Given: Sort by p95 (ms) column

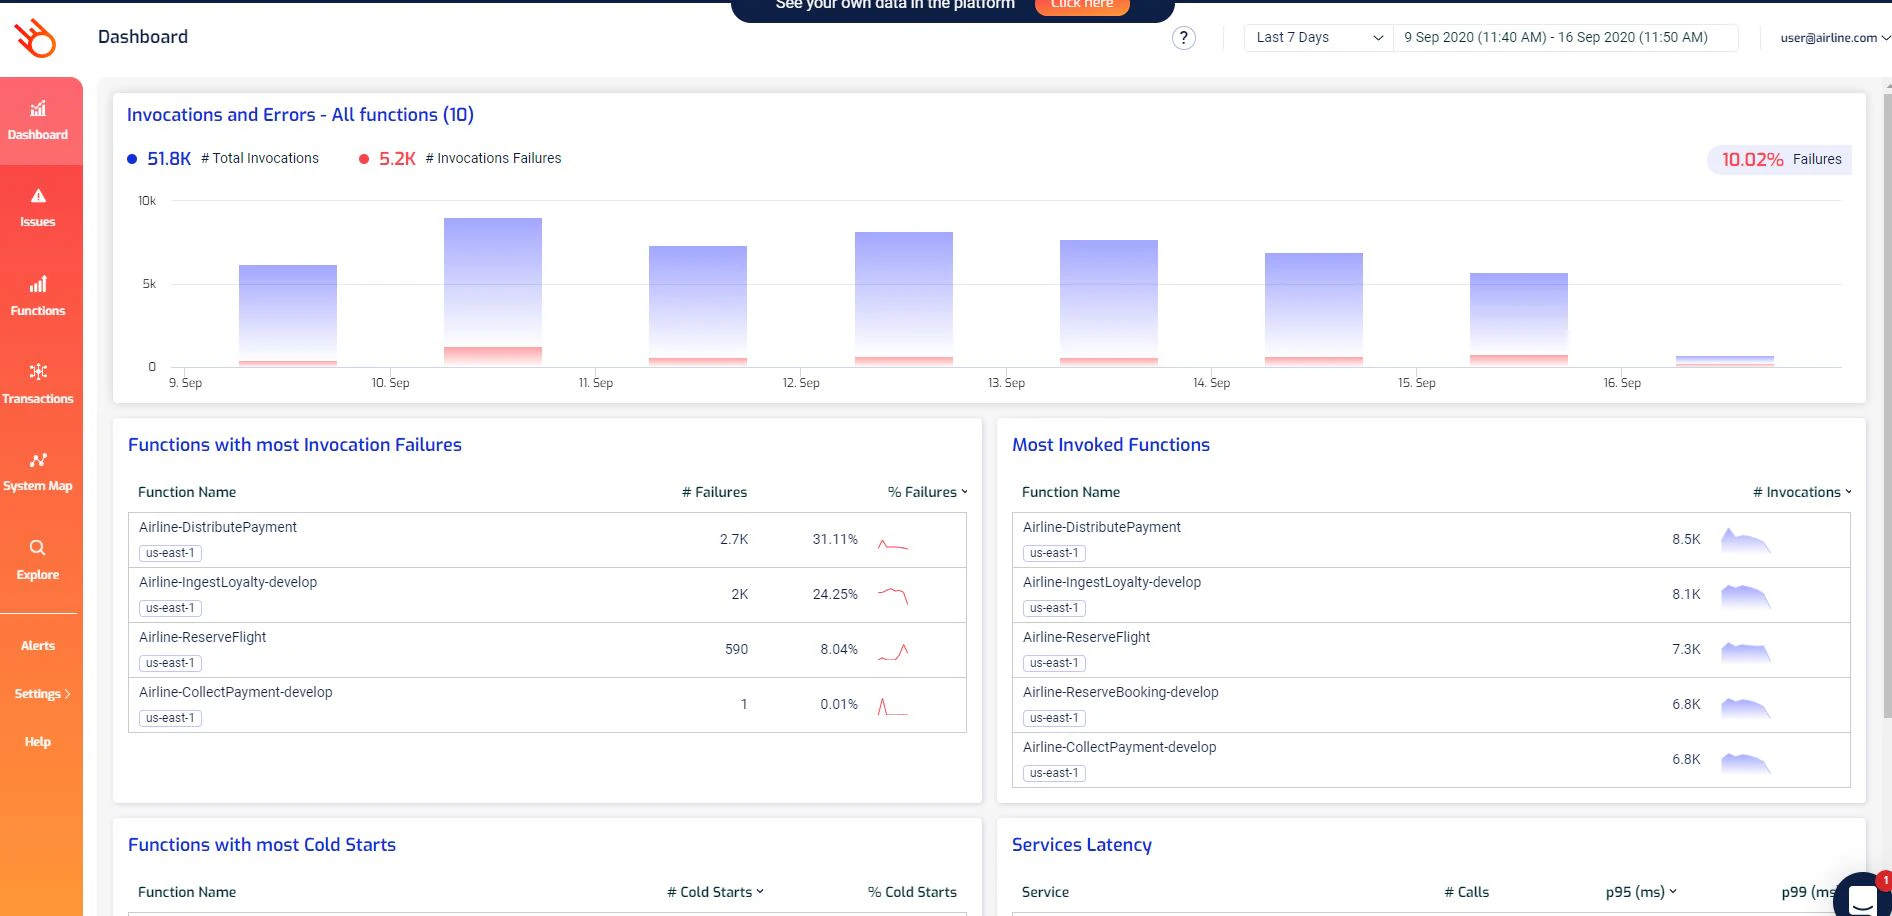Looking at the screenshot, I should [1641, 892].
